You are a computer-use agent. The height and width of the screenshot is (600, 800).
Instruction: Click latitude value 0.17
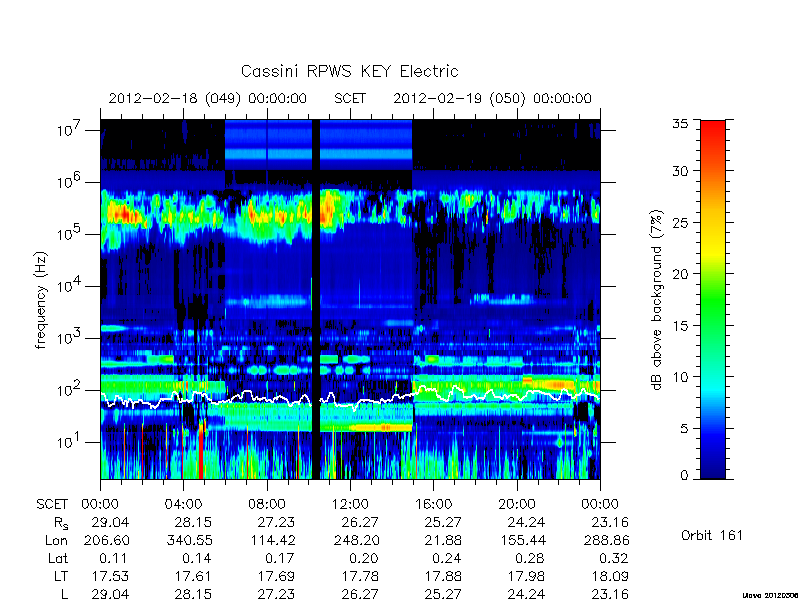(x=280, y=559)
